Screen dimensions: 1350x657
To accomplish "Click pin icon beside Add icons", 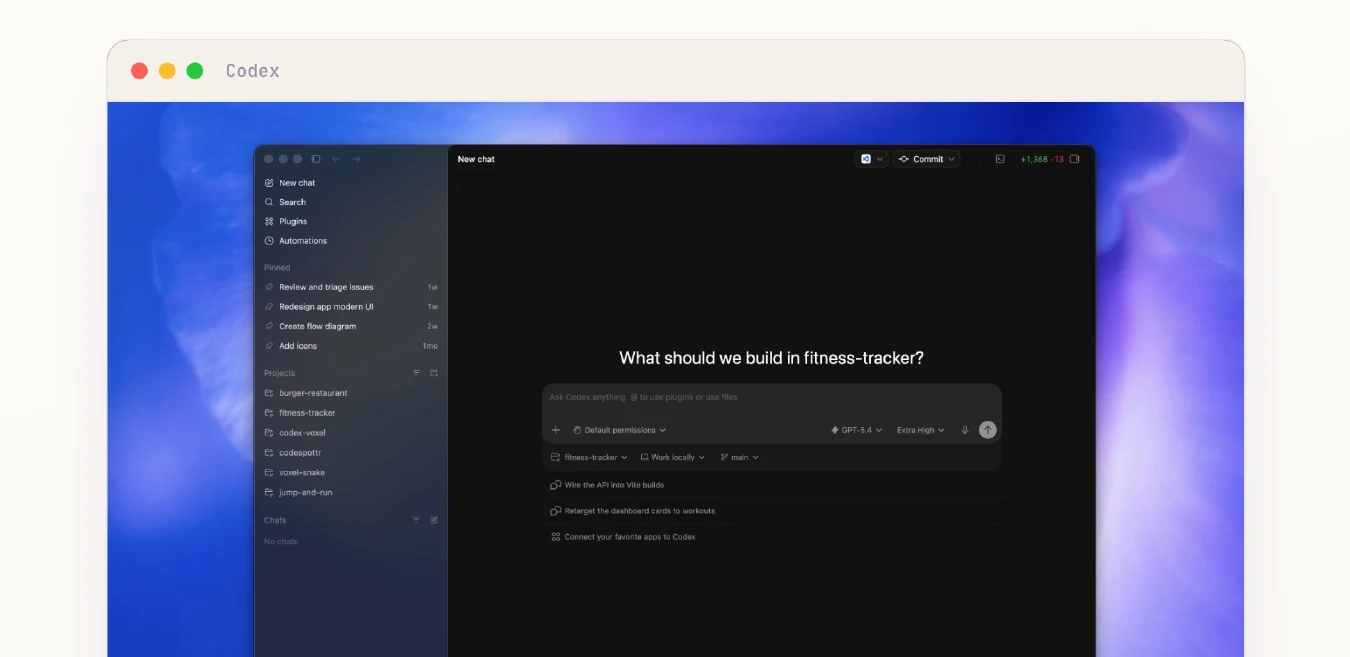I will pos(269,346).
